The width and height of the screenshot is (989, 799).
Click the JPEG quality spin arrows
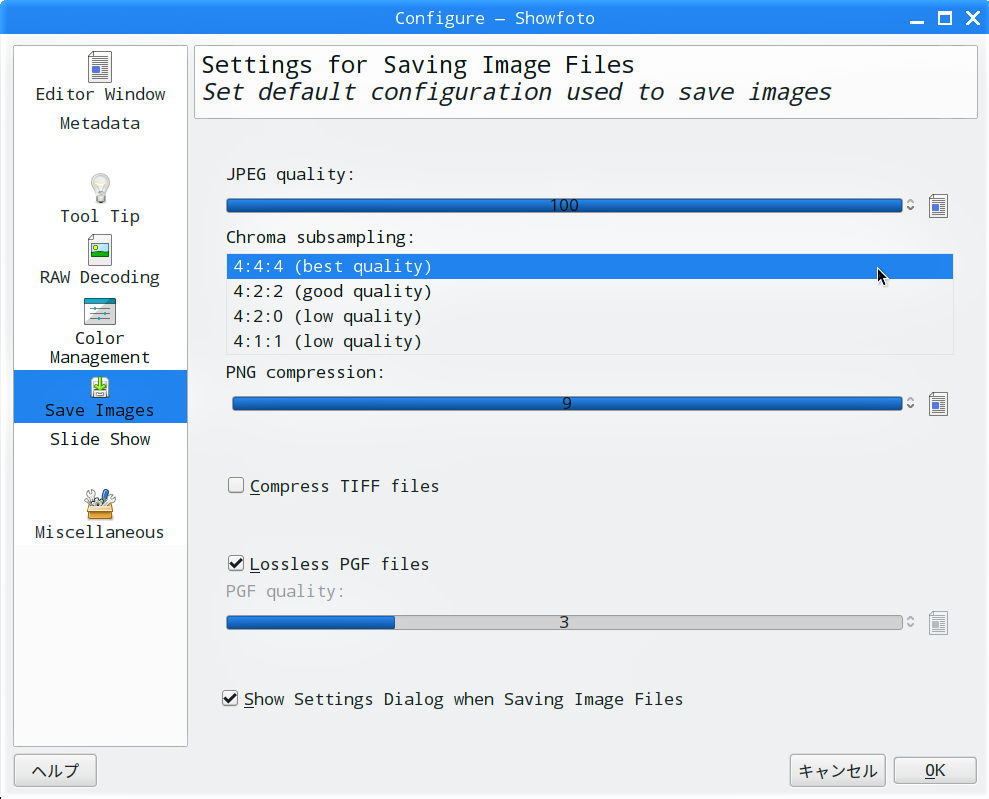(910, 206)
